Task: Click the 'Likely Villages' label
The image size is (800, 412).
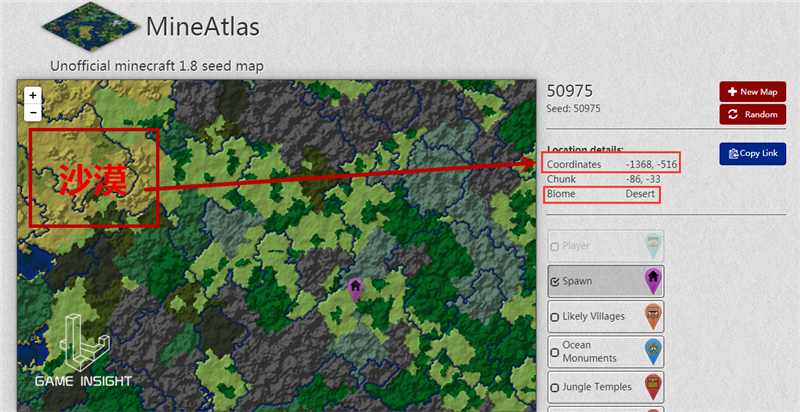Action: (593, 316)
